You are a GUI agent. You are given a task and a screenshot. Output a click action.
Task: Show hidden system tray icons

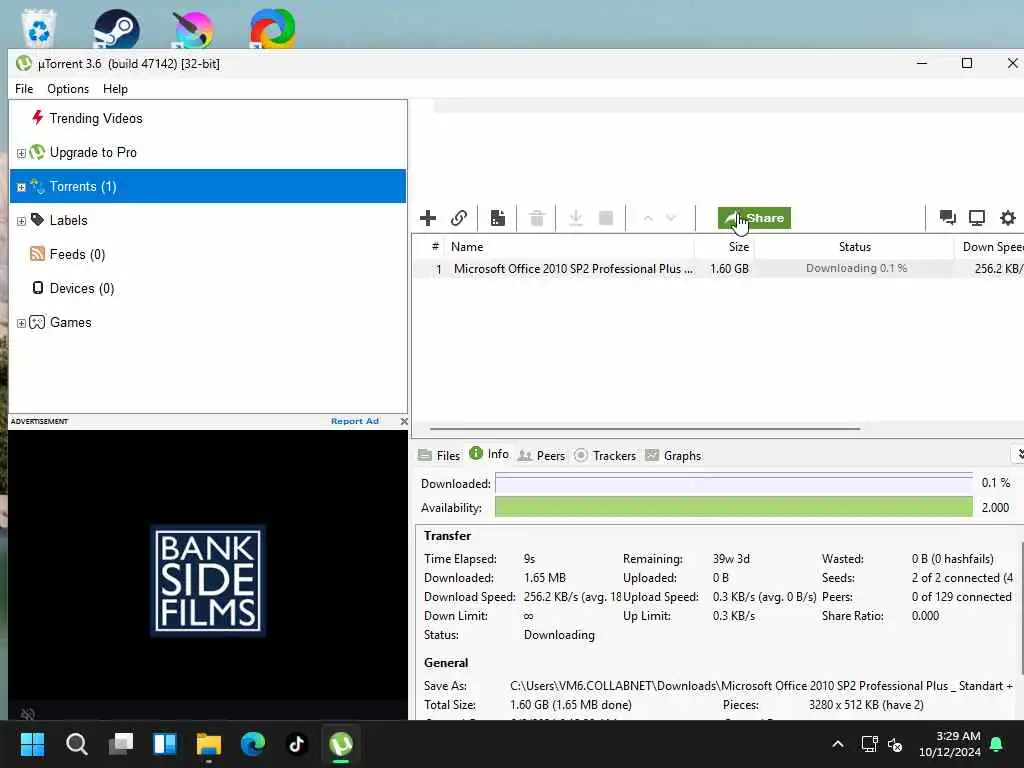click(838, 744)
